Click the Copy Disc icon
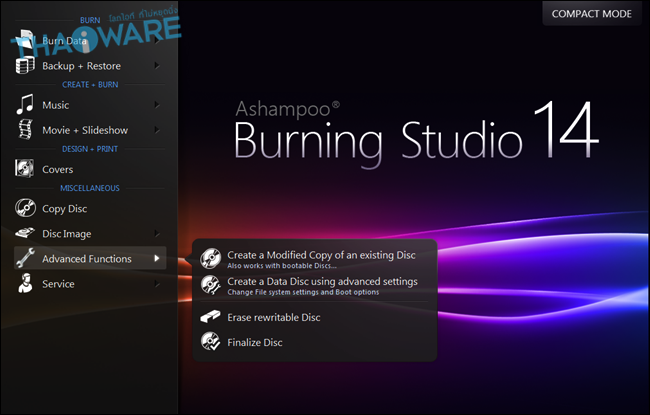Image resolution: width=650 pixels, height=415 pixels. pos(25,208)
